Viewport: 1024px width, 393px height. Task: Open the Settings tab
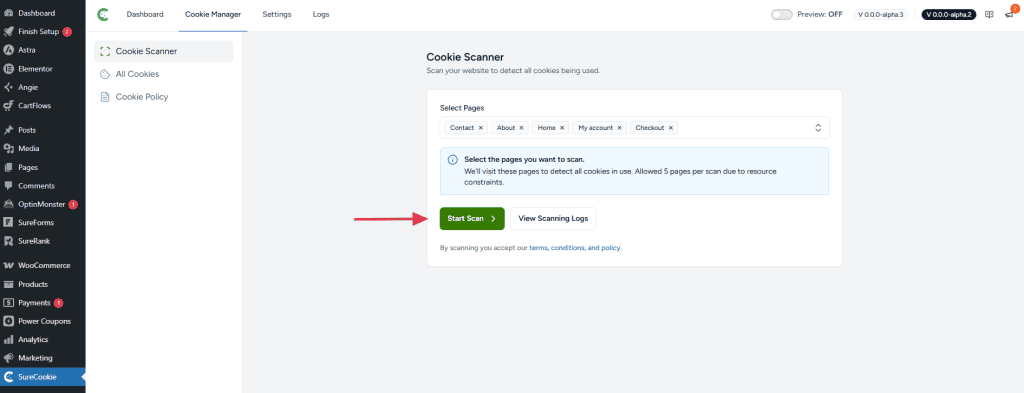(277, 14)
